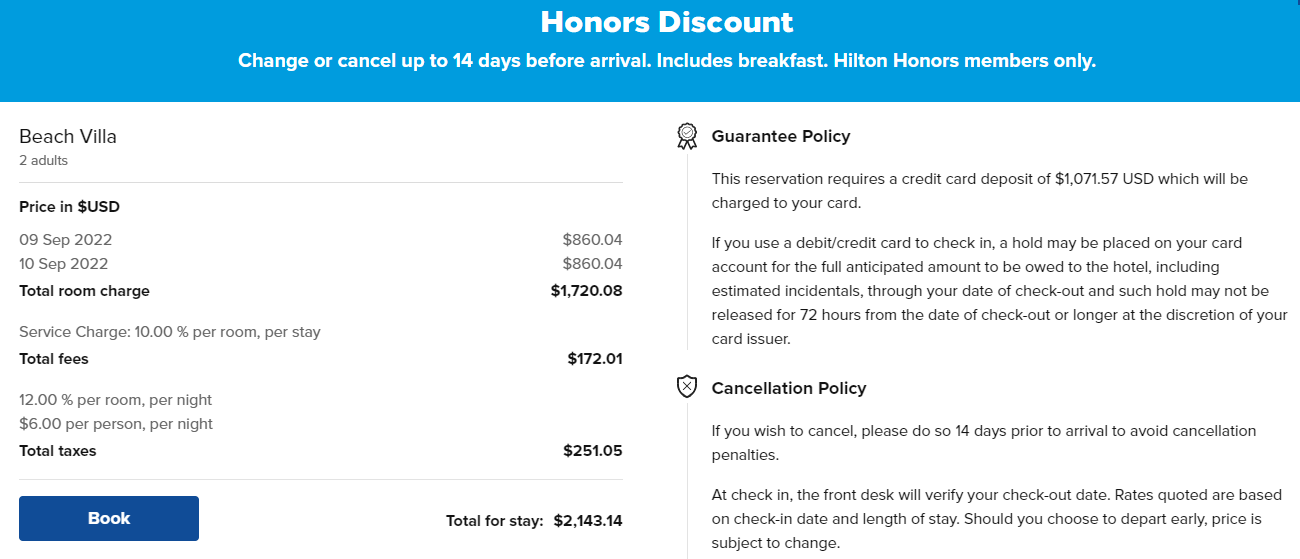Click the $6.00 per person, per night line
Image resolution: width=1300 pixels, height=559 pixels.
116,424
